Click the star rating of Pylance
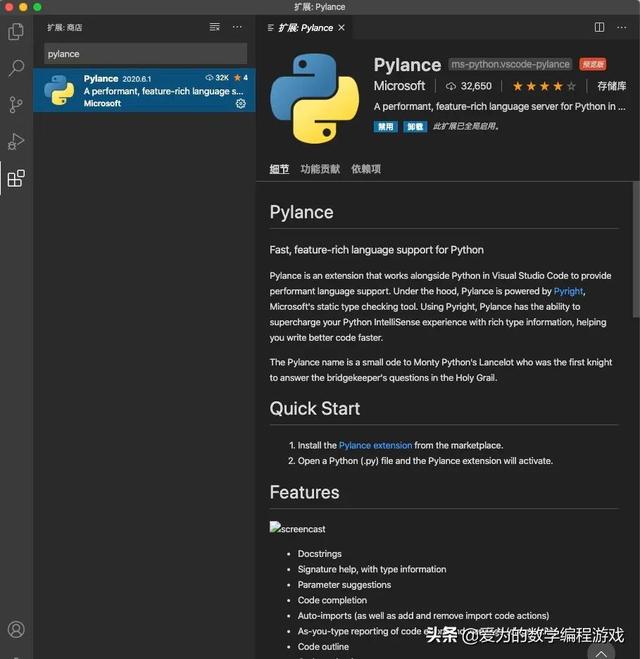This screenshot has width=640, height=659. click(x=544, y=86)
